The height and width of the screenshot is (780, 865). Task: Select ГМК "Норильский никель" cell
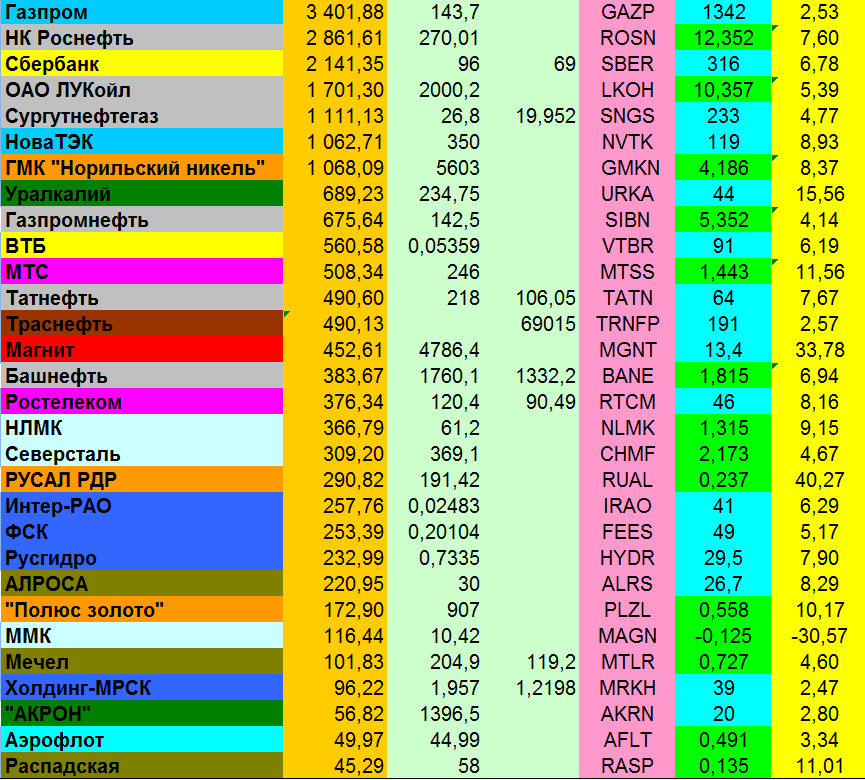point(142,168)
